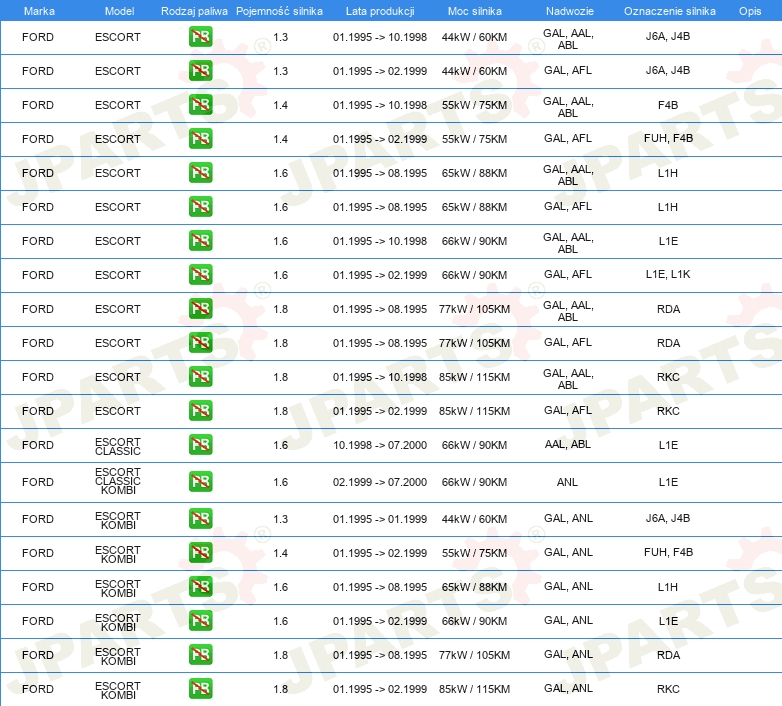The image size is (782, 706).
Task: Select the '01.1995 -> 01.1999' production years cell
Action: click(x=380, y=519)
